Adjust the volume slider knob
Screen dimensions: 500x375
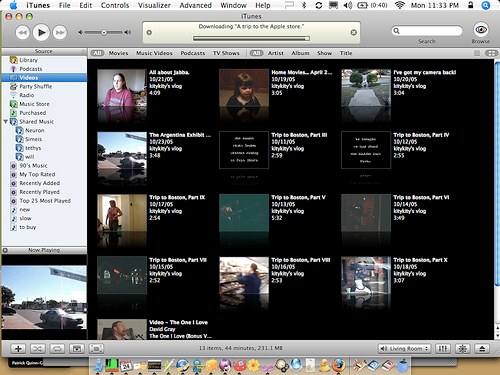[x=104, y=32]
